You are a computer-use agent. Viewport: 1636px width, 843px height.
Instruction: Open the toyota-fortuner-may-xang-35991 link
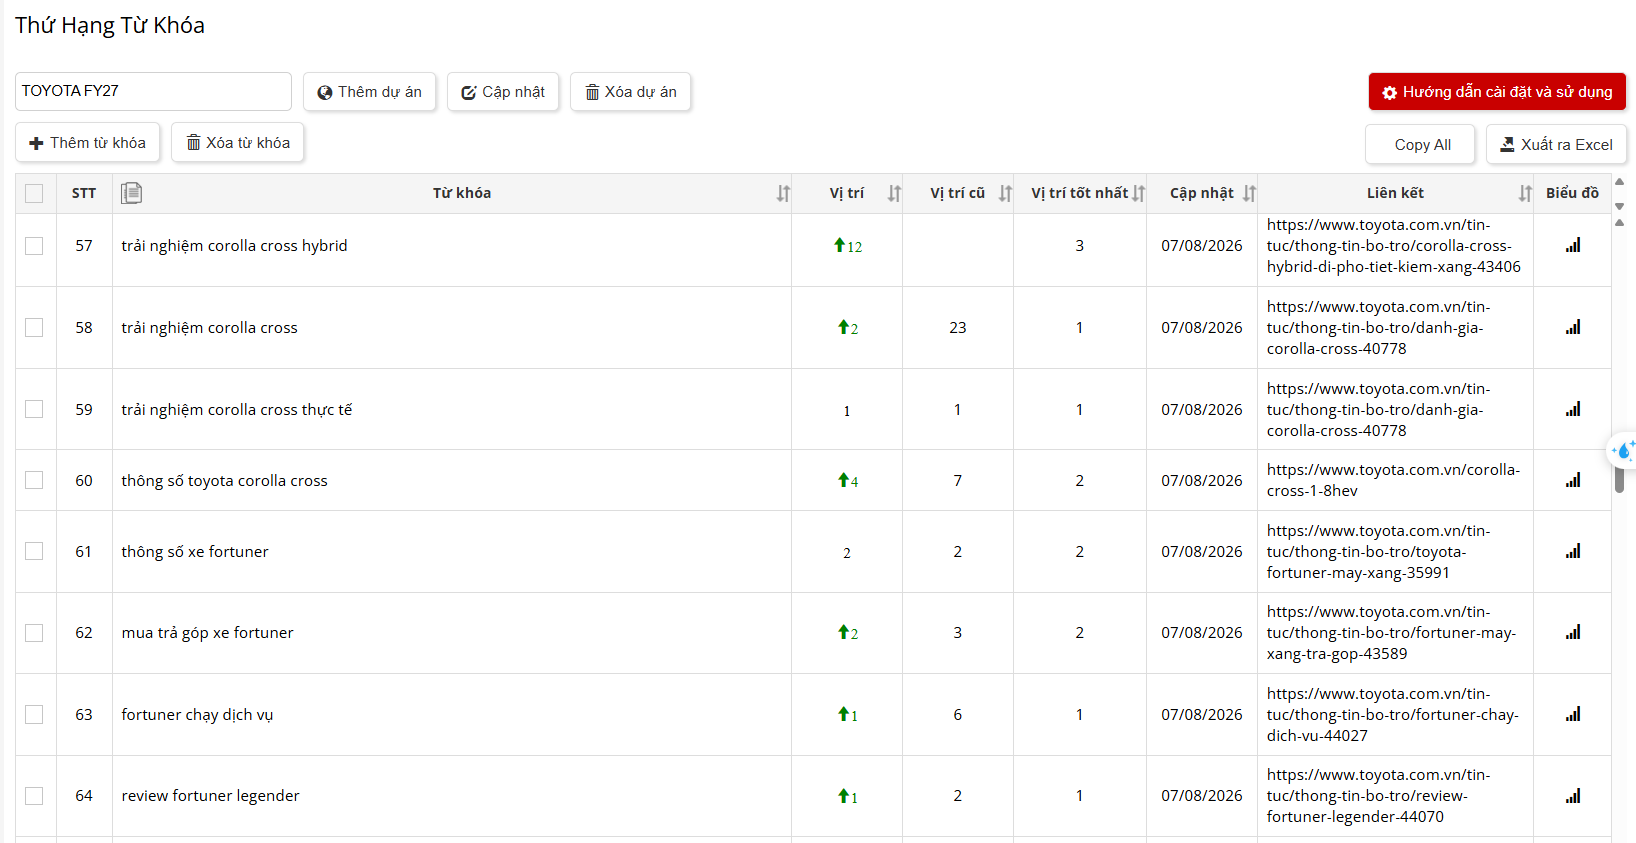point(1378,552)
